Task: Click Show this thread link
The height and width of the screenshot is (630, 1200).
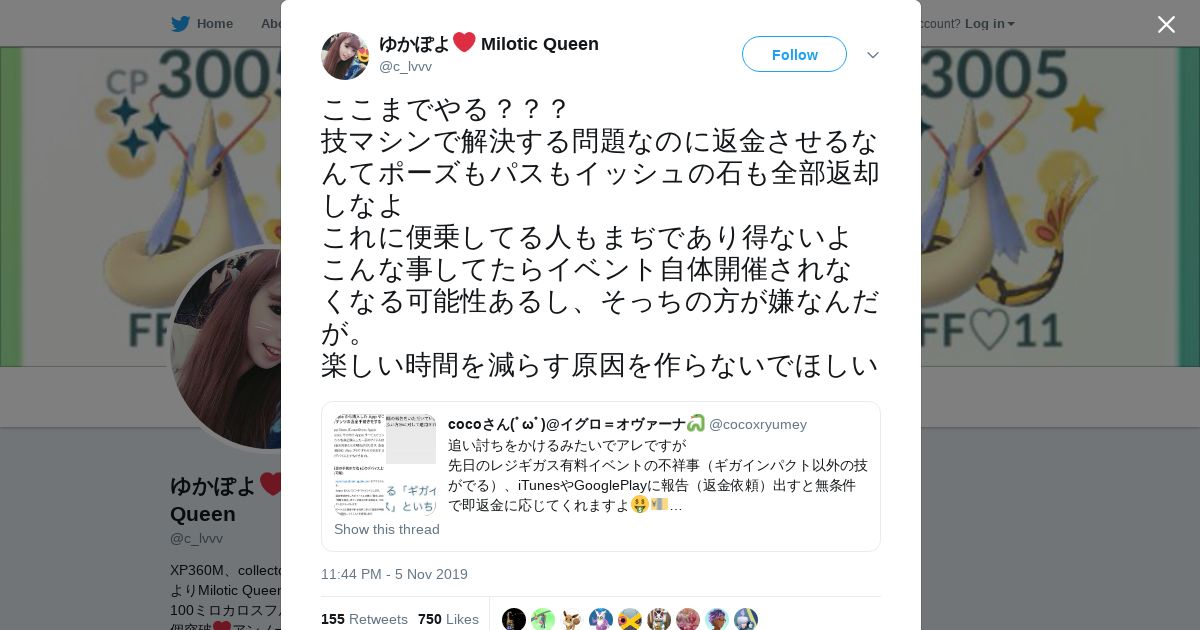Action: (x=387, y=529)
